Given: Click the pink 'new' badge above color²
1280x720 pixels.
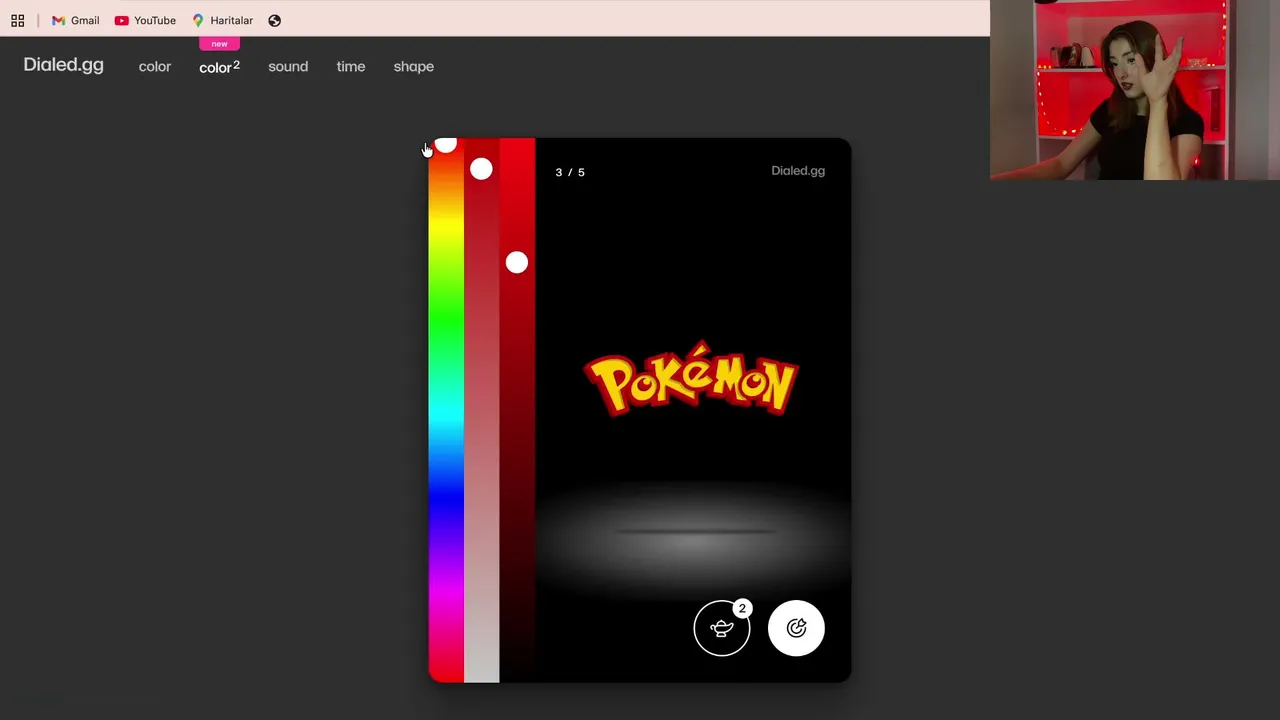Looking at the screenshot, I should point(219,44).
